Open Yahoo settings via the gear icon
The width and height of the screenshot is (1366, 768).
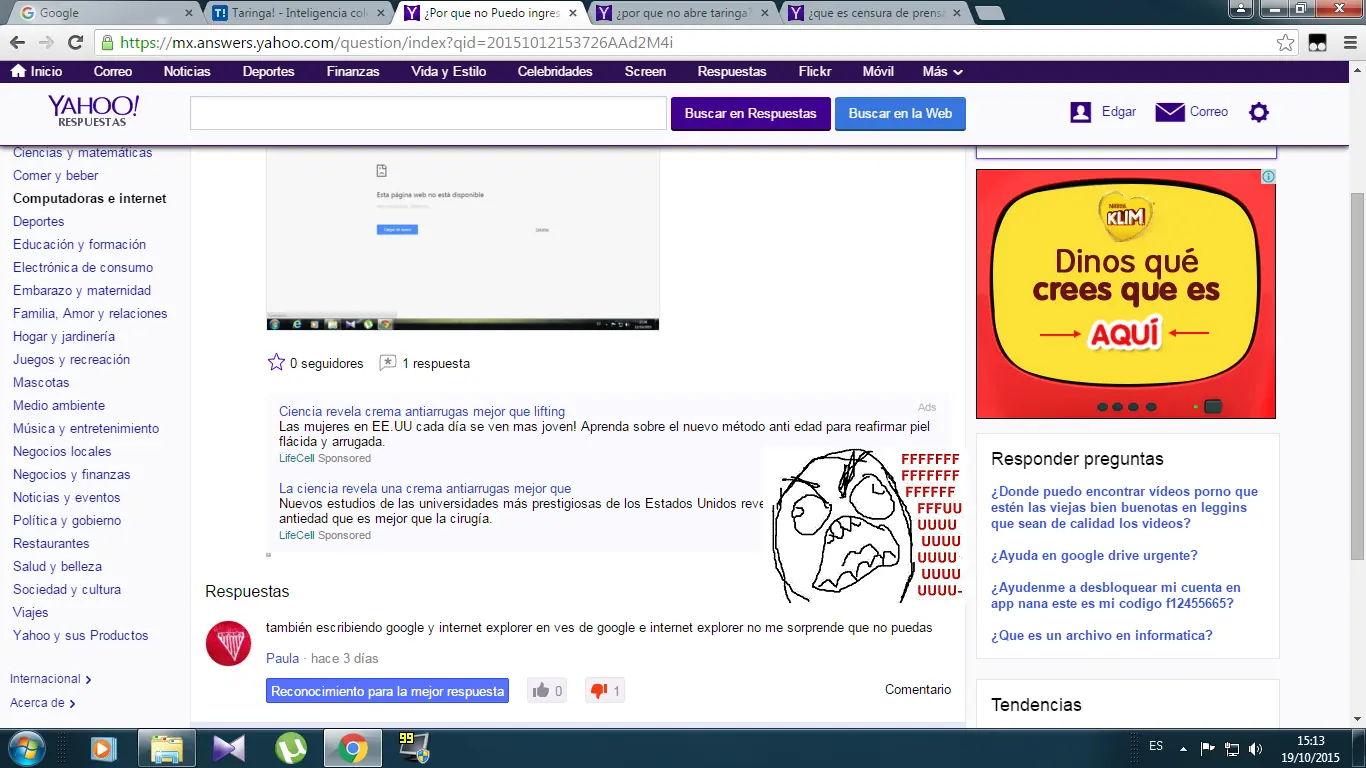(1258, 112)
